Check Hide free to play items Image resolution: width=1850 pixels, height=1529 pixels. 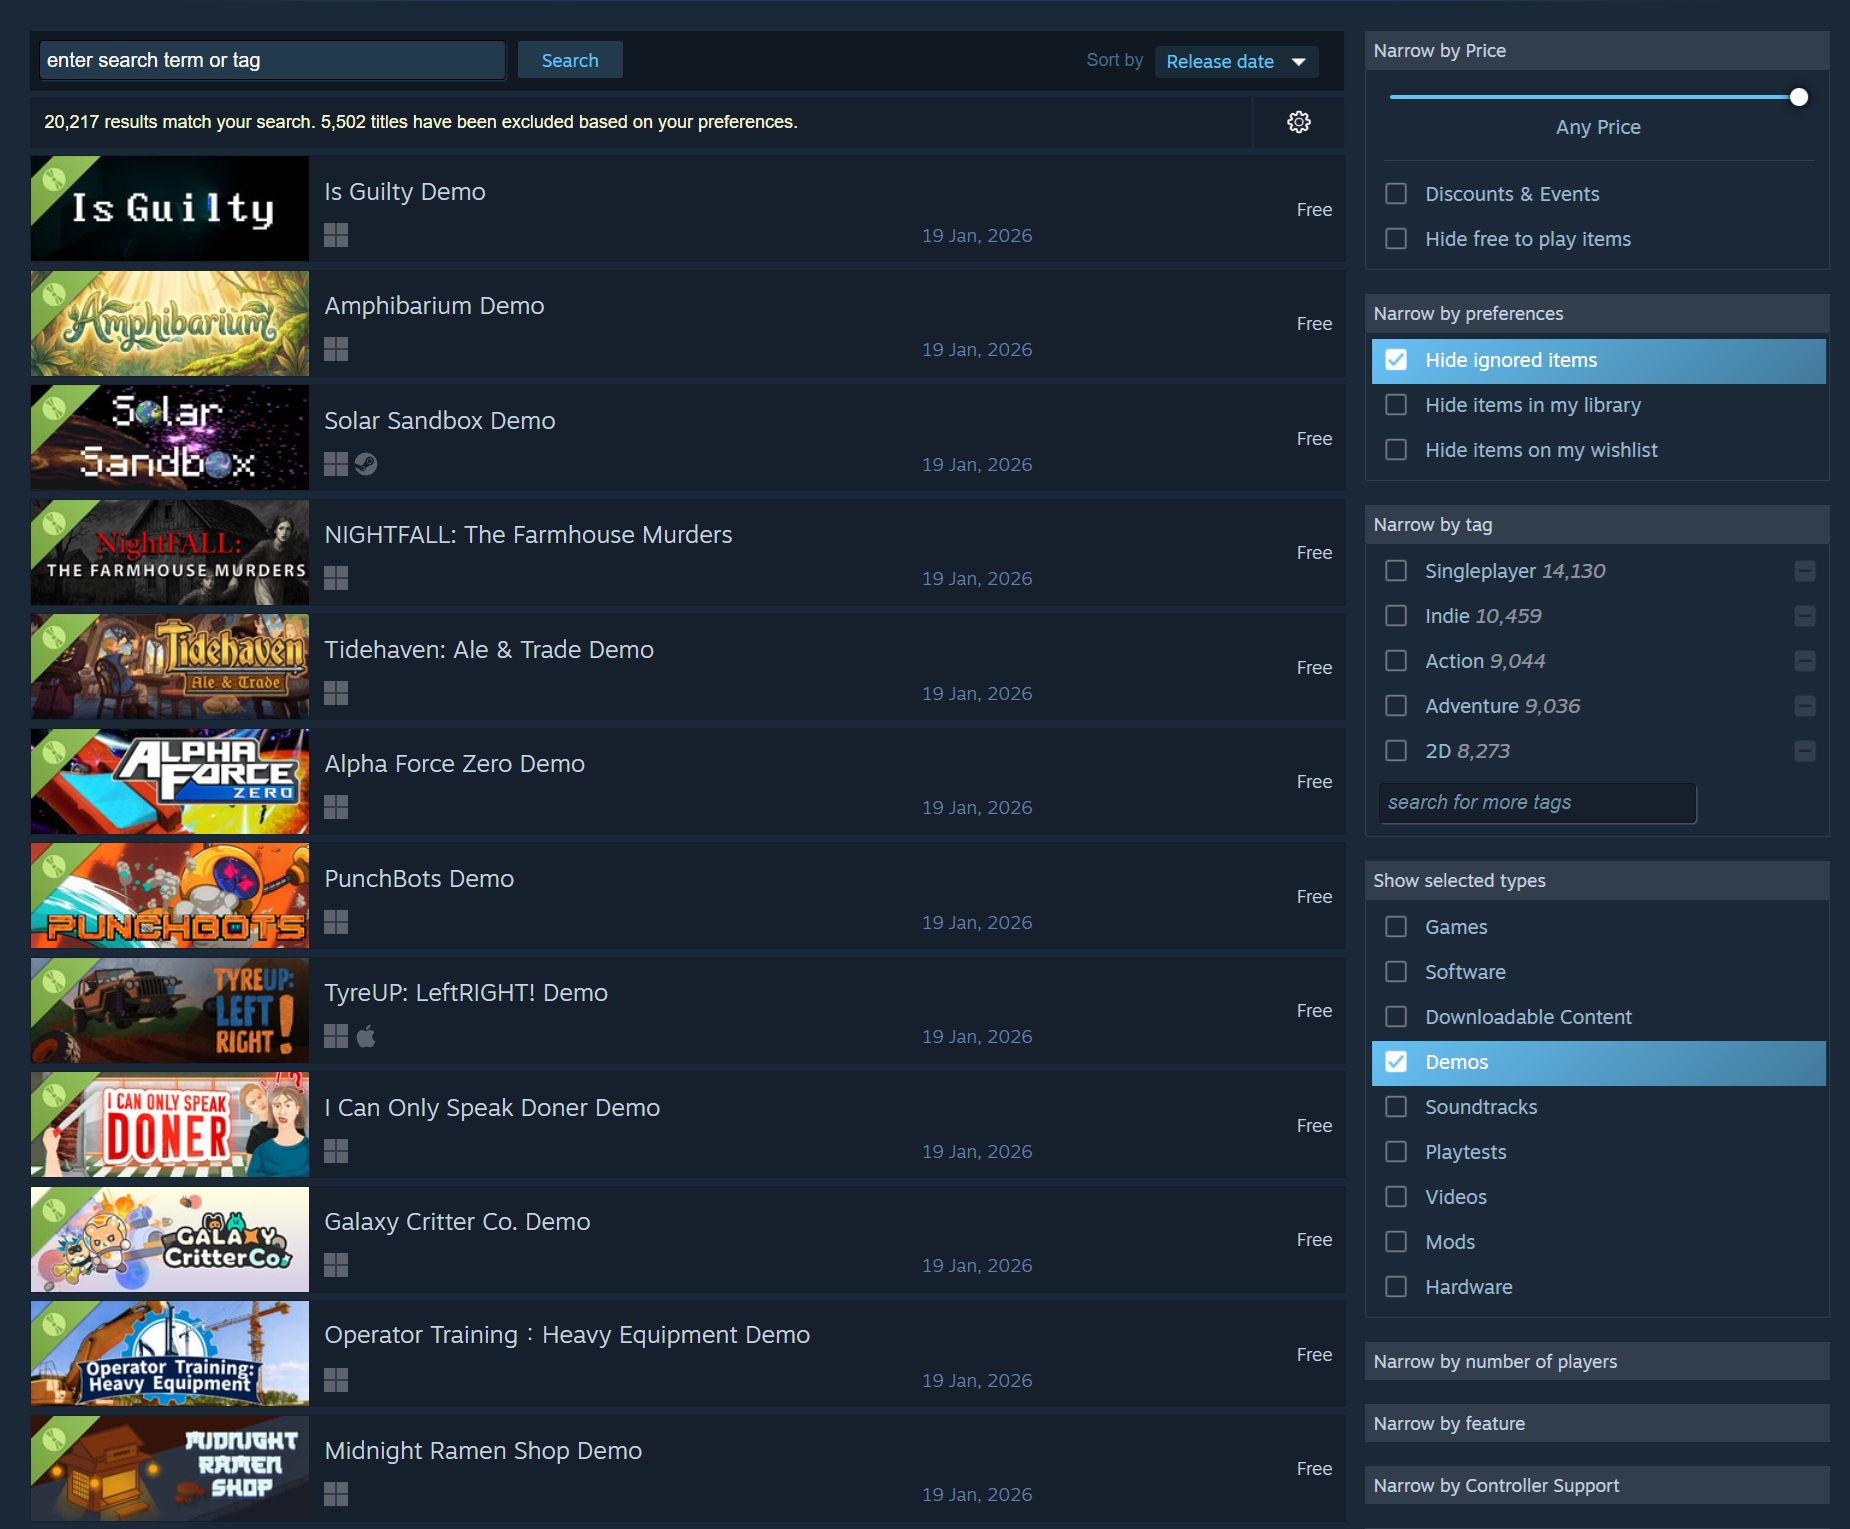pos(1396,239)
